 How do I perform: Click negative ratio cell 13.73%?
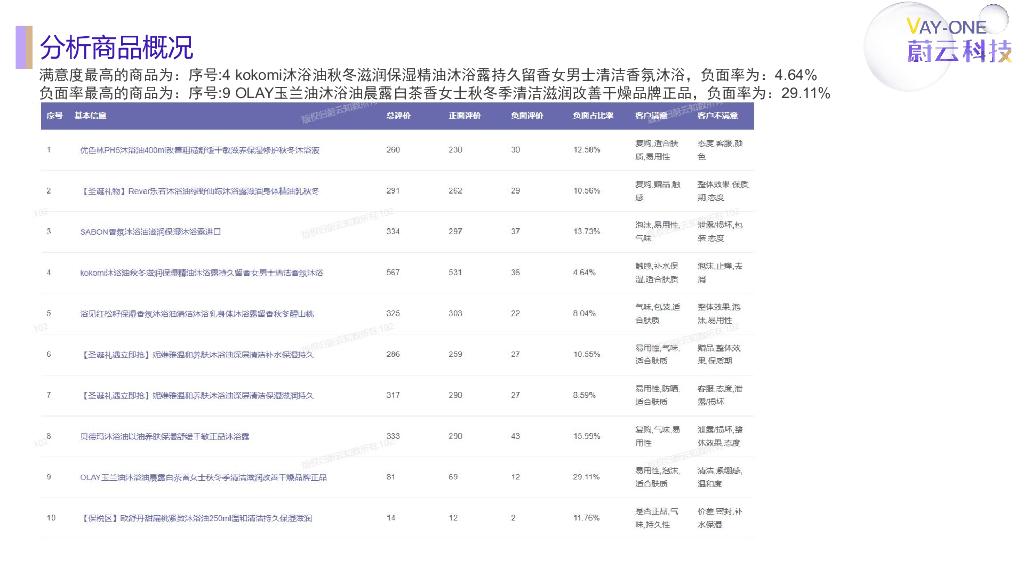586,232
